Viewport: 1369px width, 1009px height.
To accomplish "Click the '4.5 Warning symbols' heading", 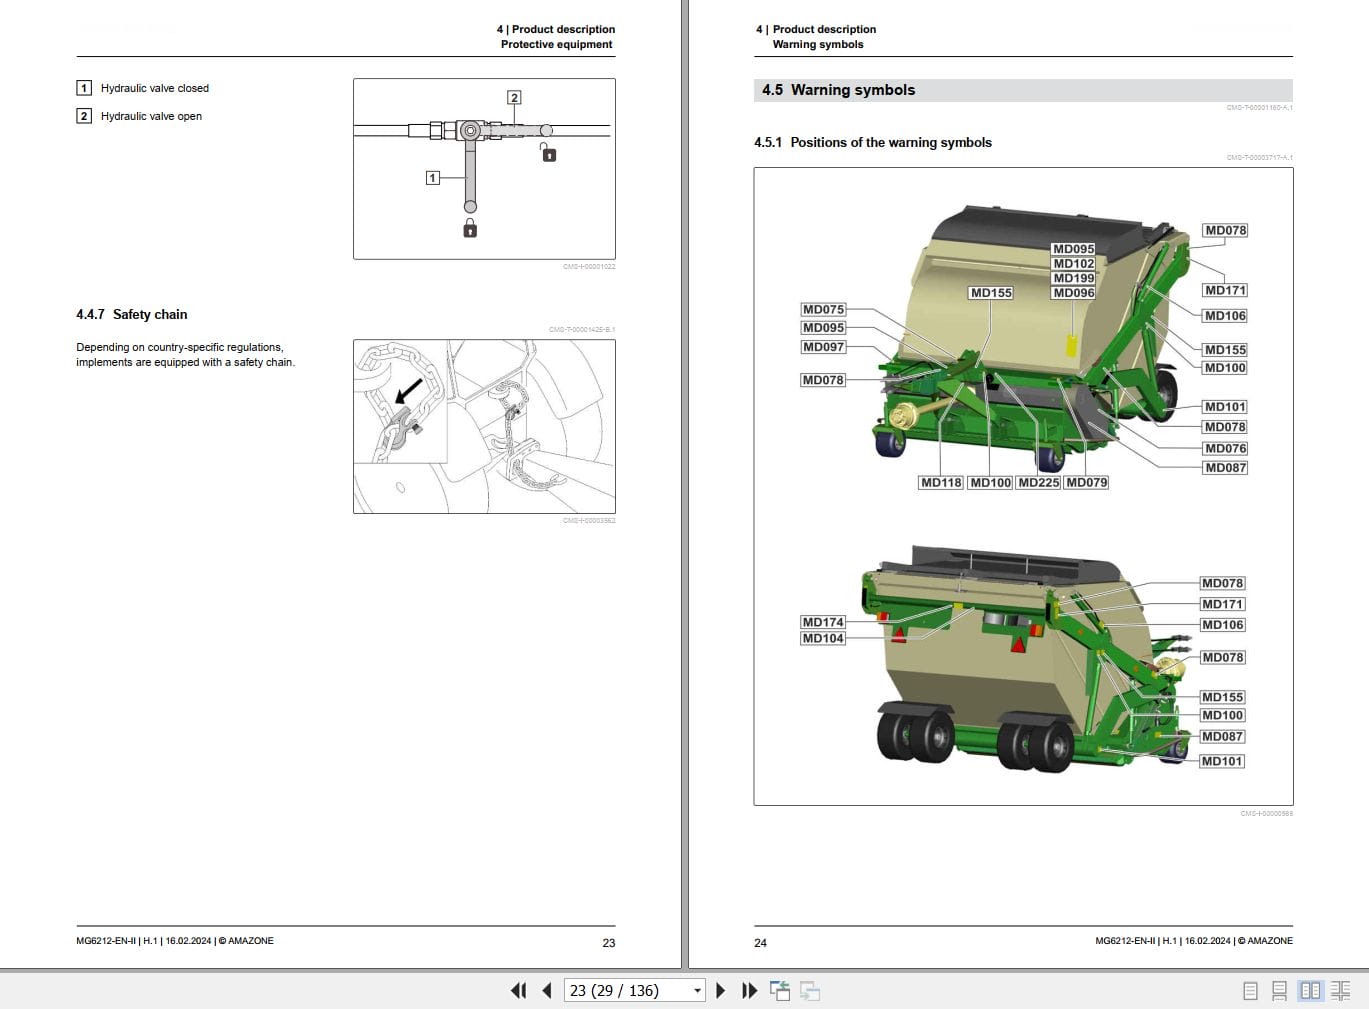I will 838,90.
